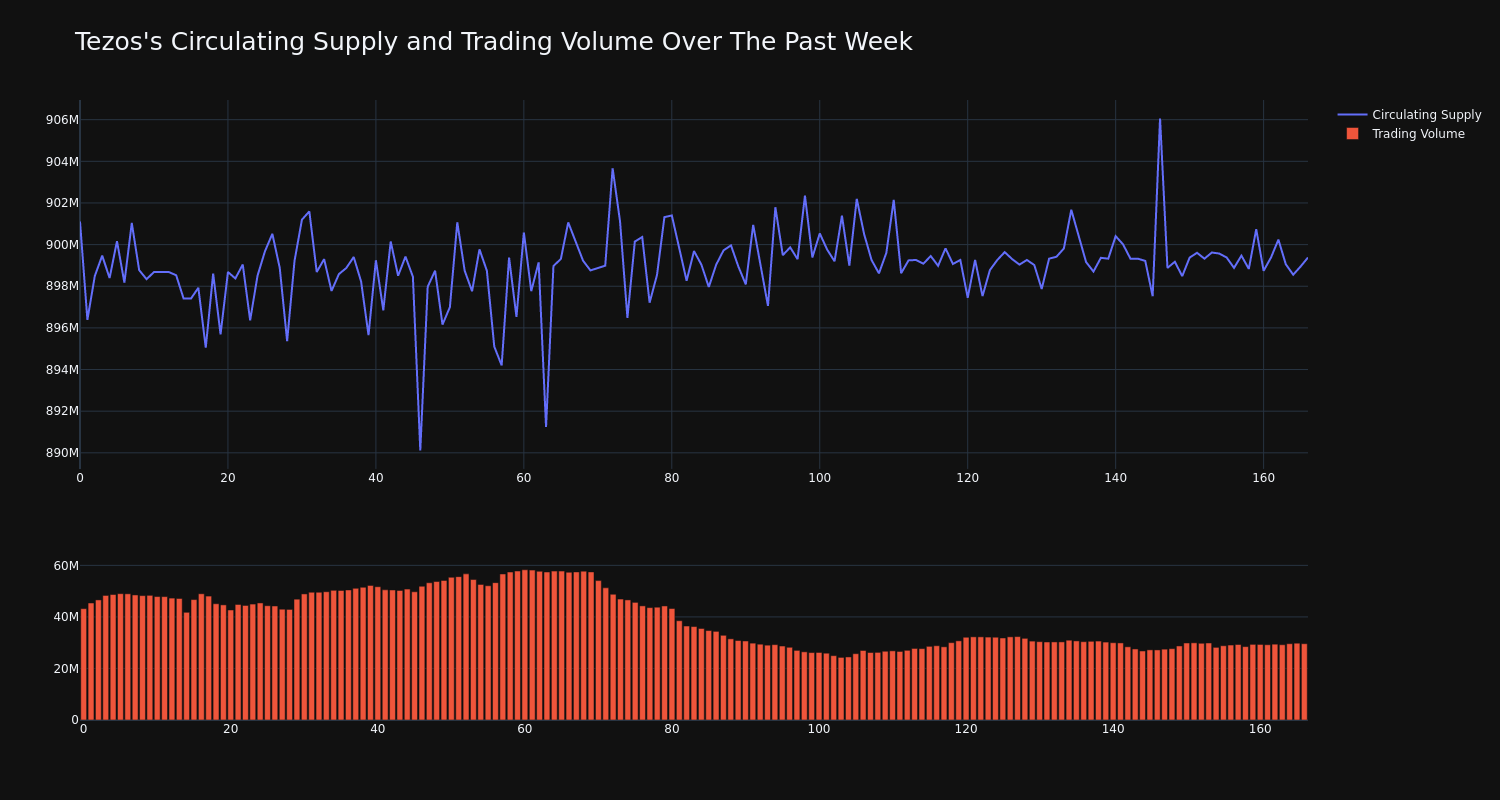The width and height of the screenshot is (1500, 800).
Task: Toggle the Circulating Supply legend entry
Action: [1410, 115]
